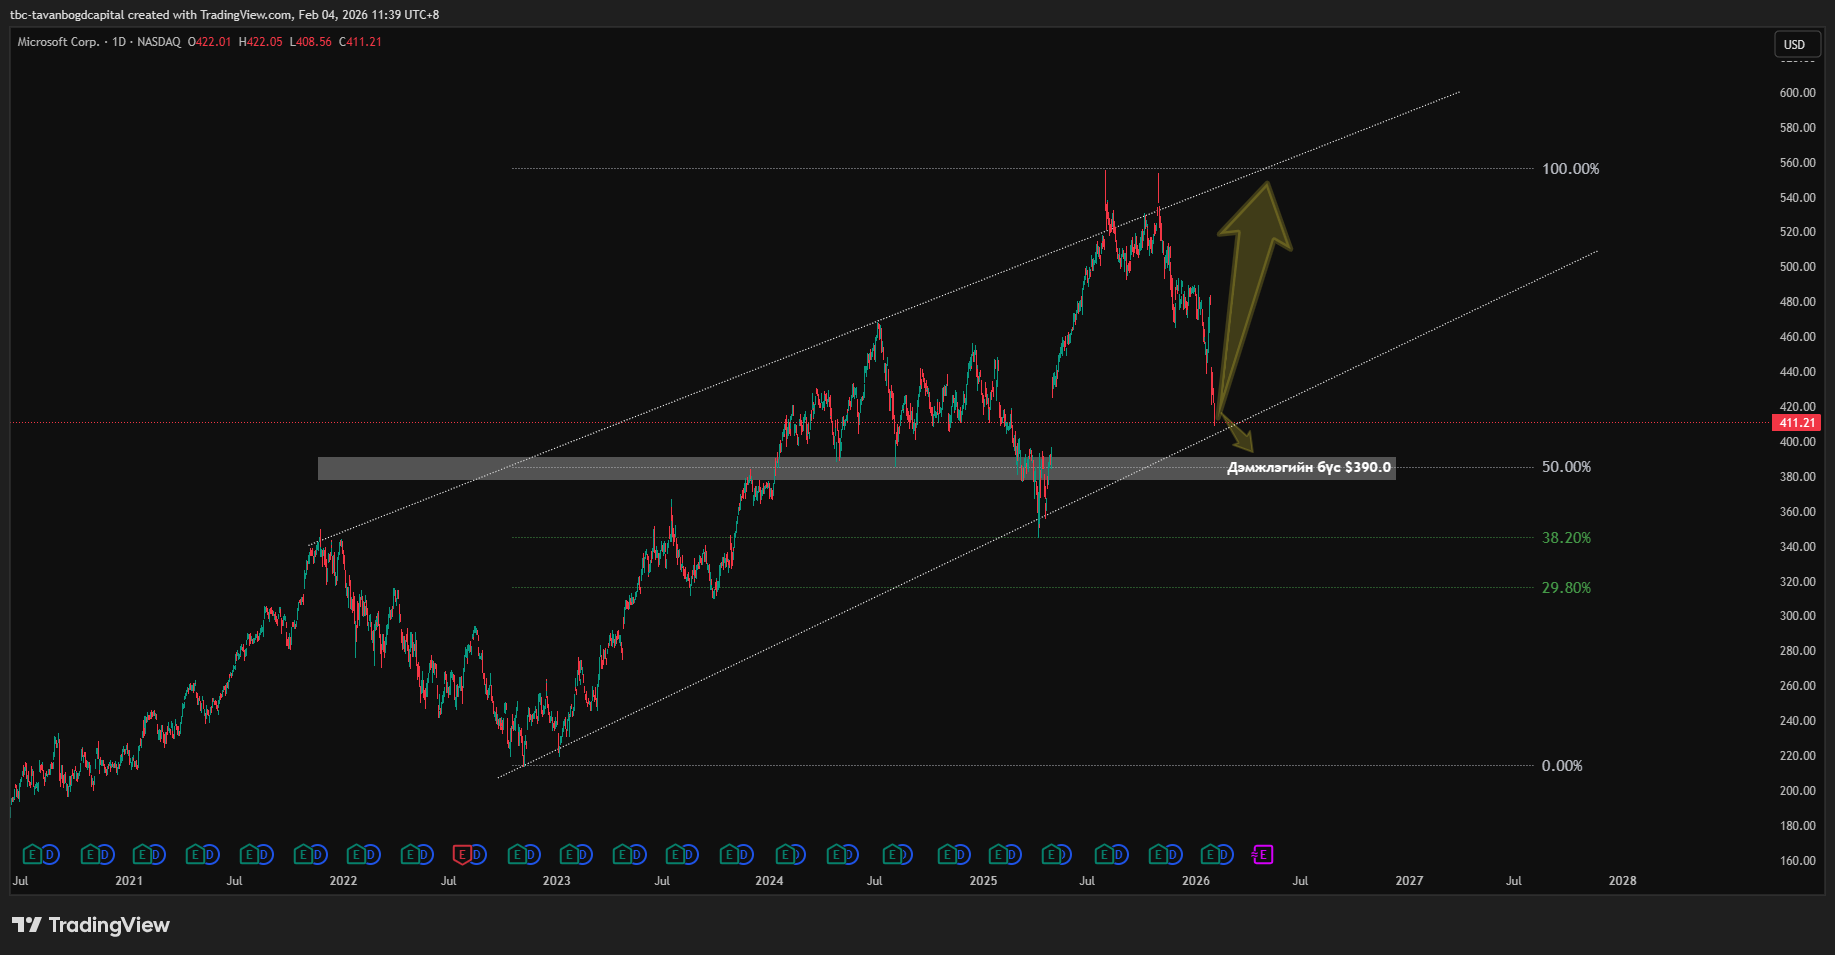The image size is (1835, 955).
Task: Click the Microsoft Corp. symbol title
Action: [58, 42]
